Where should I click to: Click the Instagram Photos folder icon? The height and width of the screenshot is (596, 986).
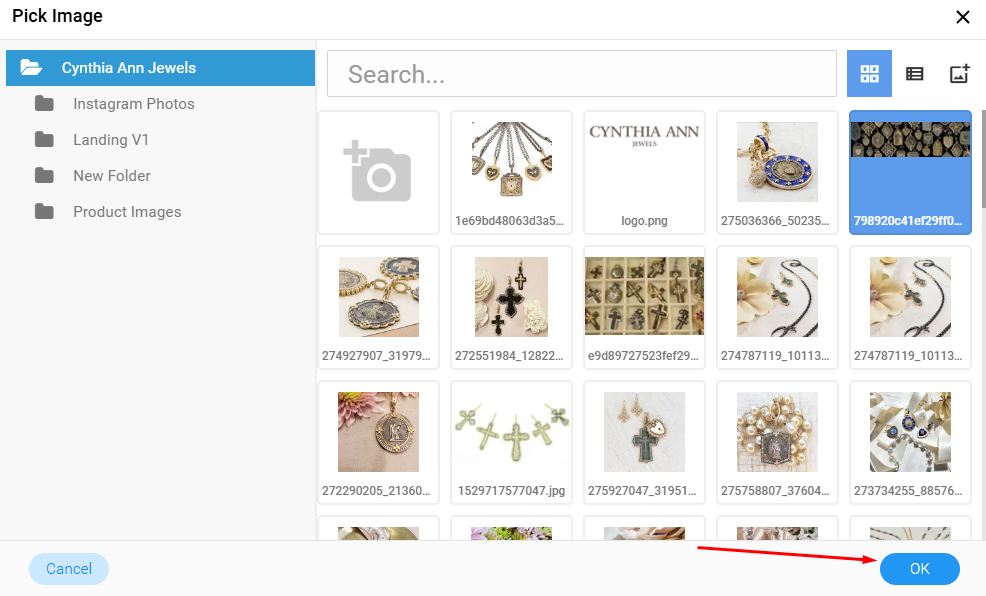click(x=44, y=103)
